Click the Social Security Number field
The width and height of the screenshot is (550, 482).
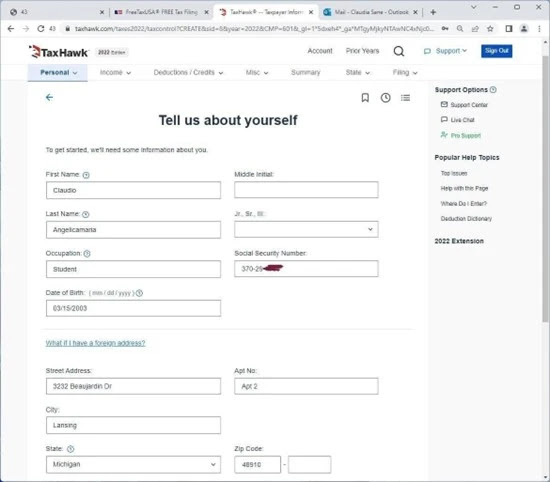point(306,269)
